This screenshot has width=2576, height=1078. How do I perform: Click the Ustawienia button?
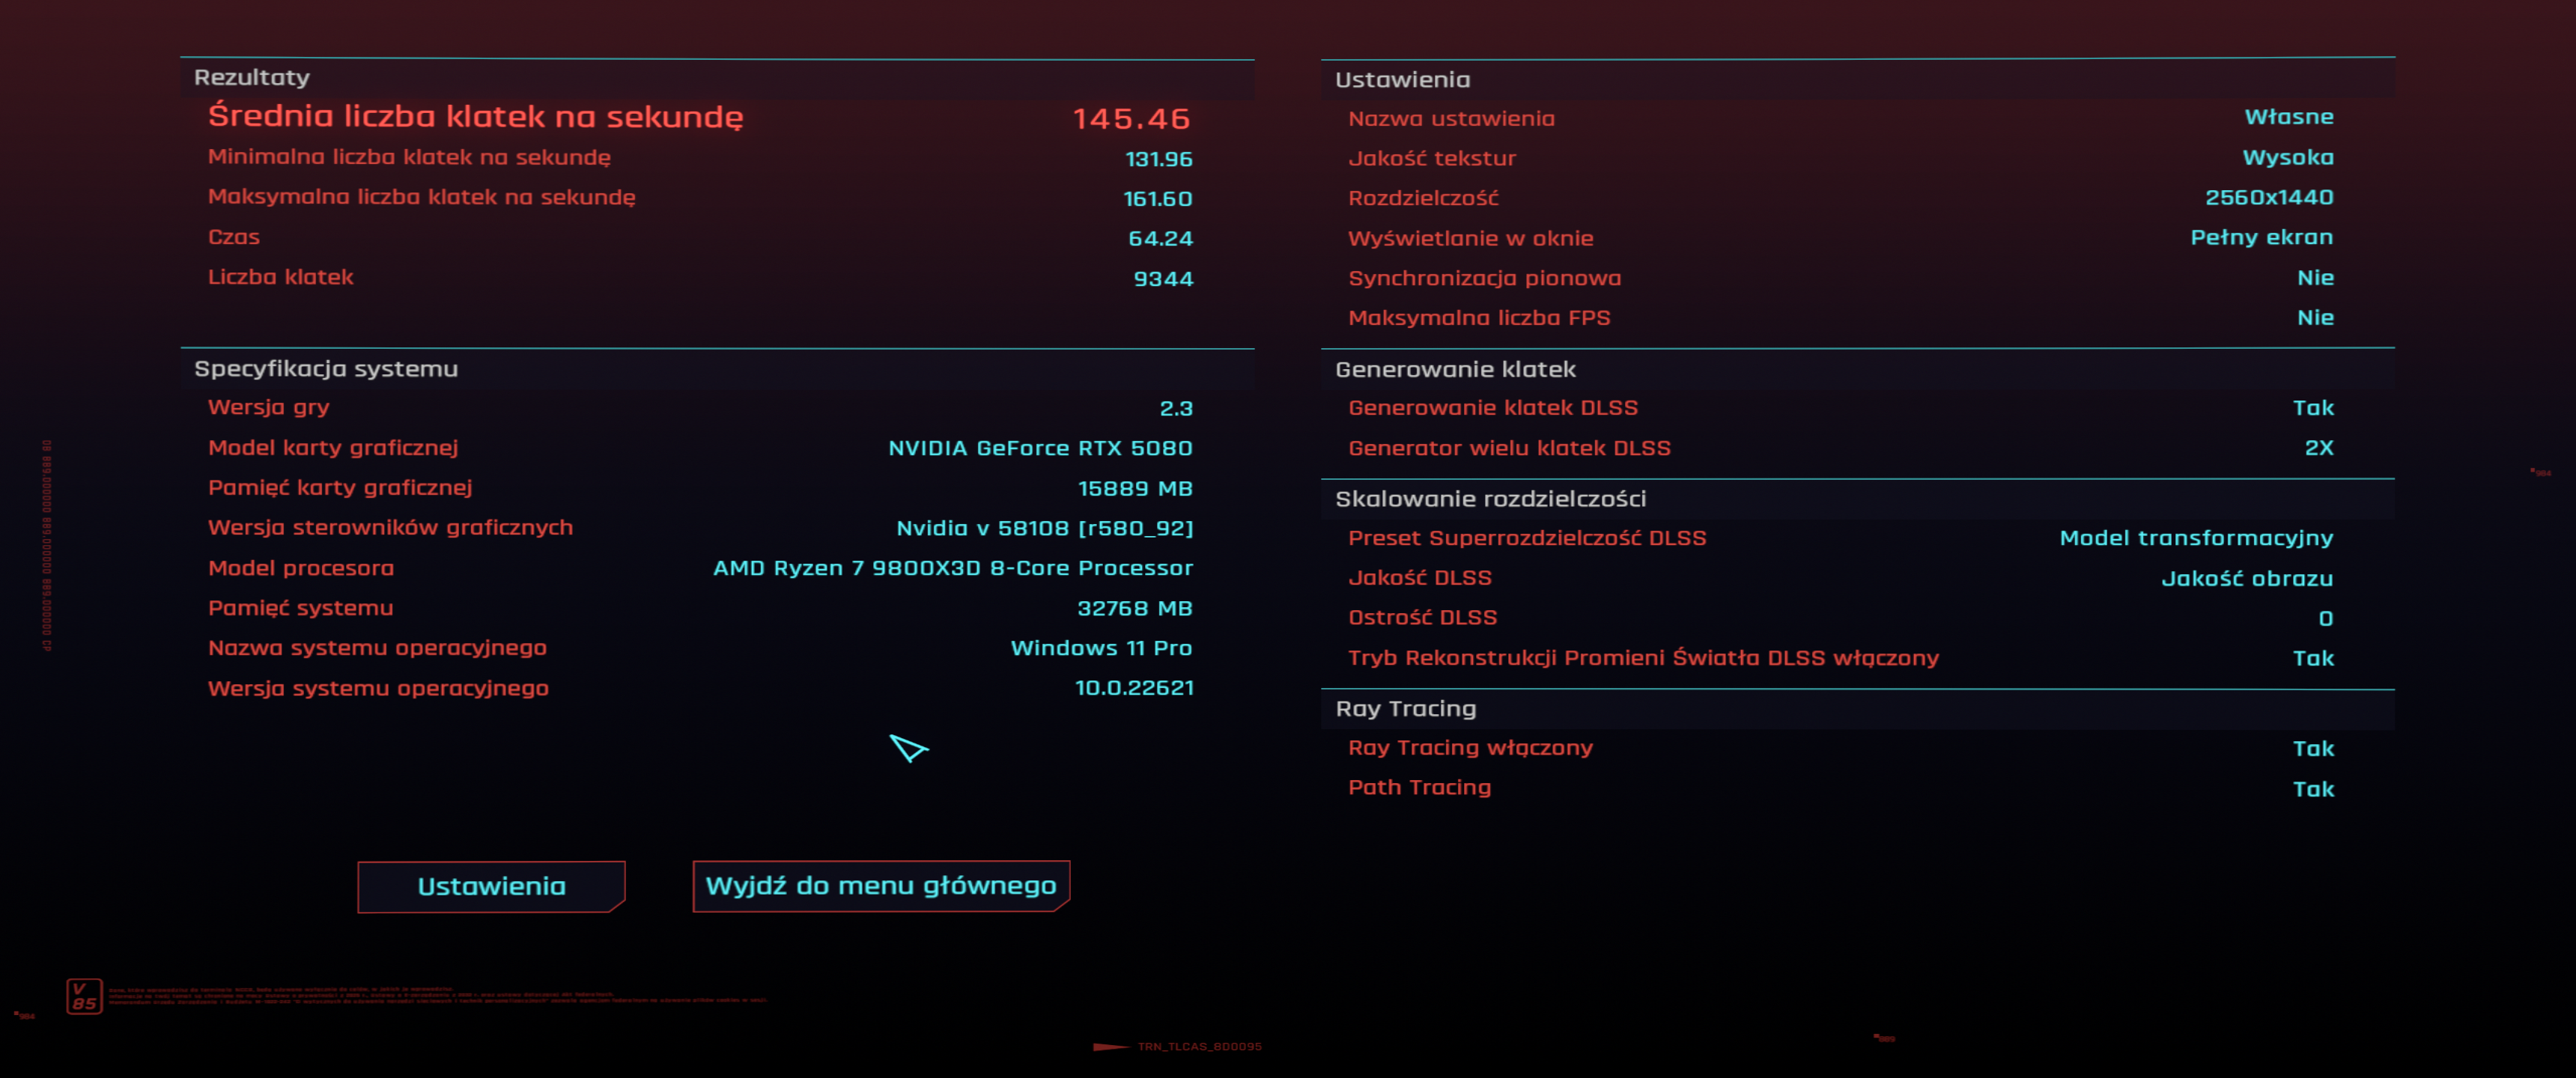491,886
